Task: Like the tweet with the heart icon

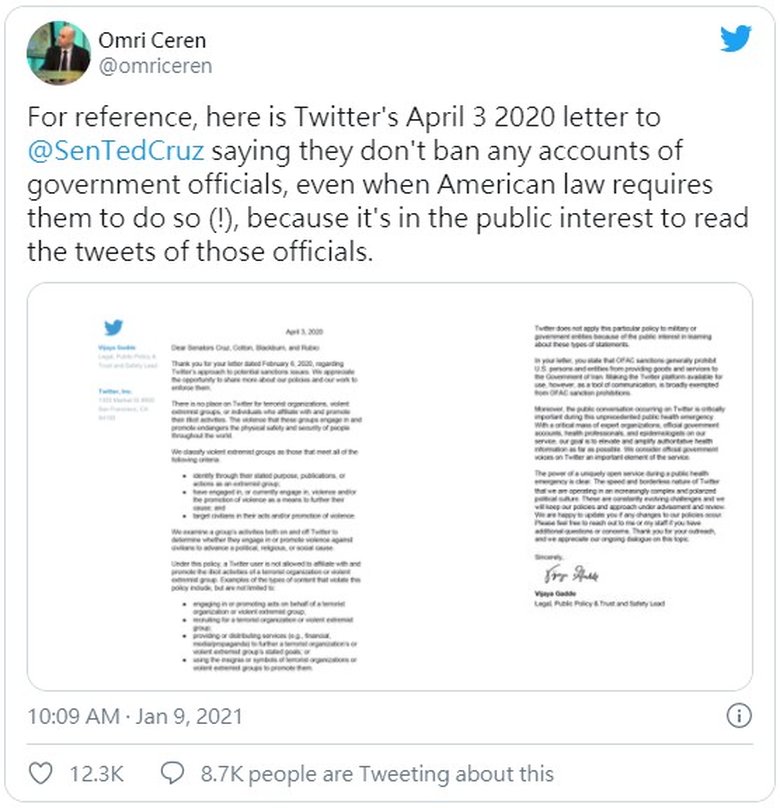Action: pos(42,773)
